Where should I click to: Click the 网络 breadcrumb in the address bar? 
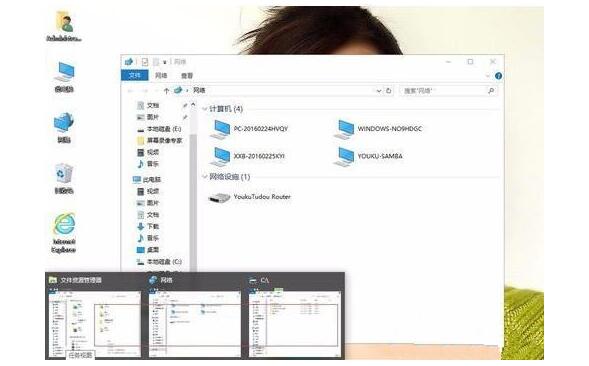coord(199,90)
